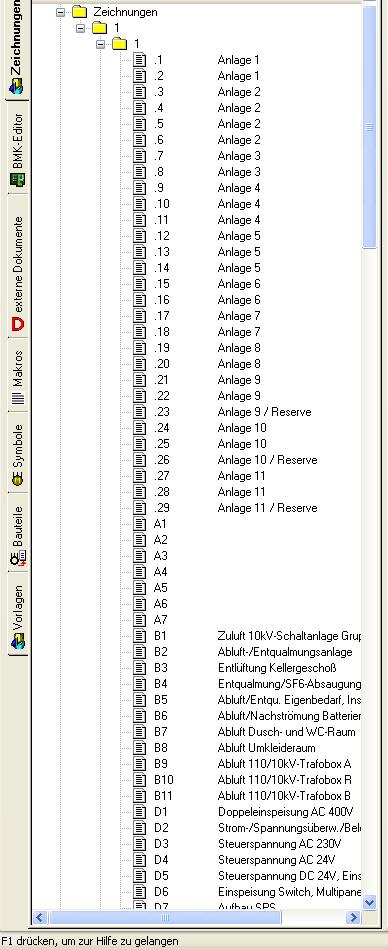Image resolution: width=388 pixels, height=949 pixels.
Task: Click the horizontal scrollbar left arrow
Action: pyautogui.click(x=40, y=918)
